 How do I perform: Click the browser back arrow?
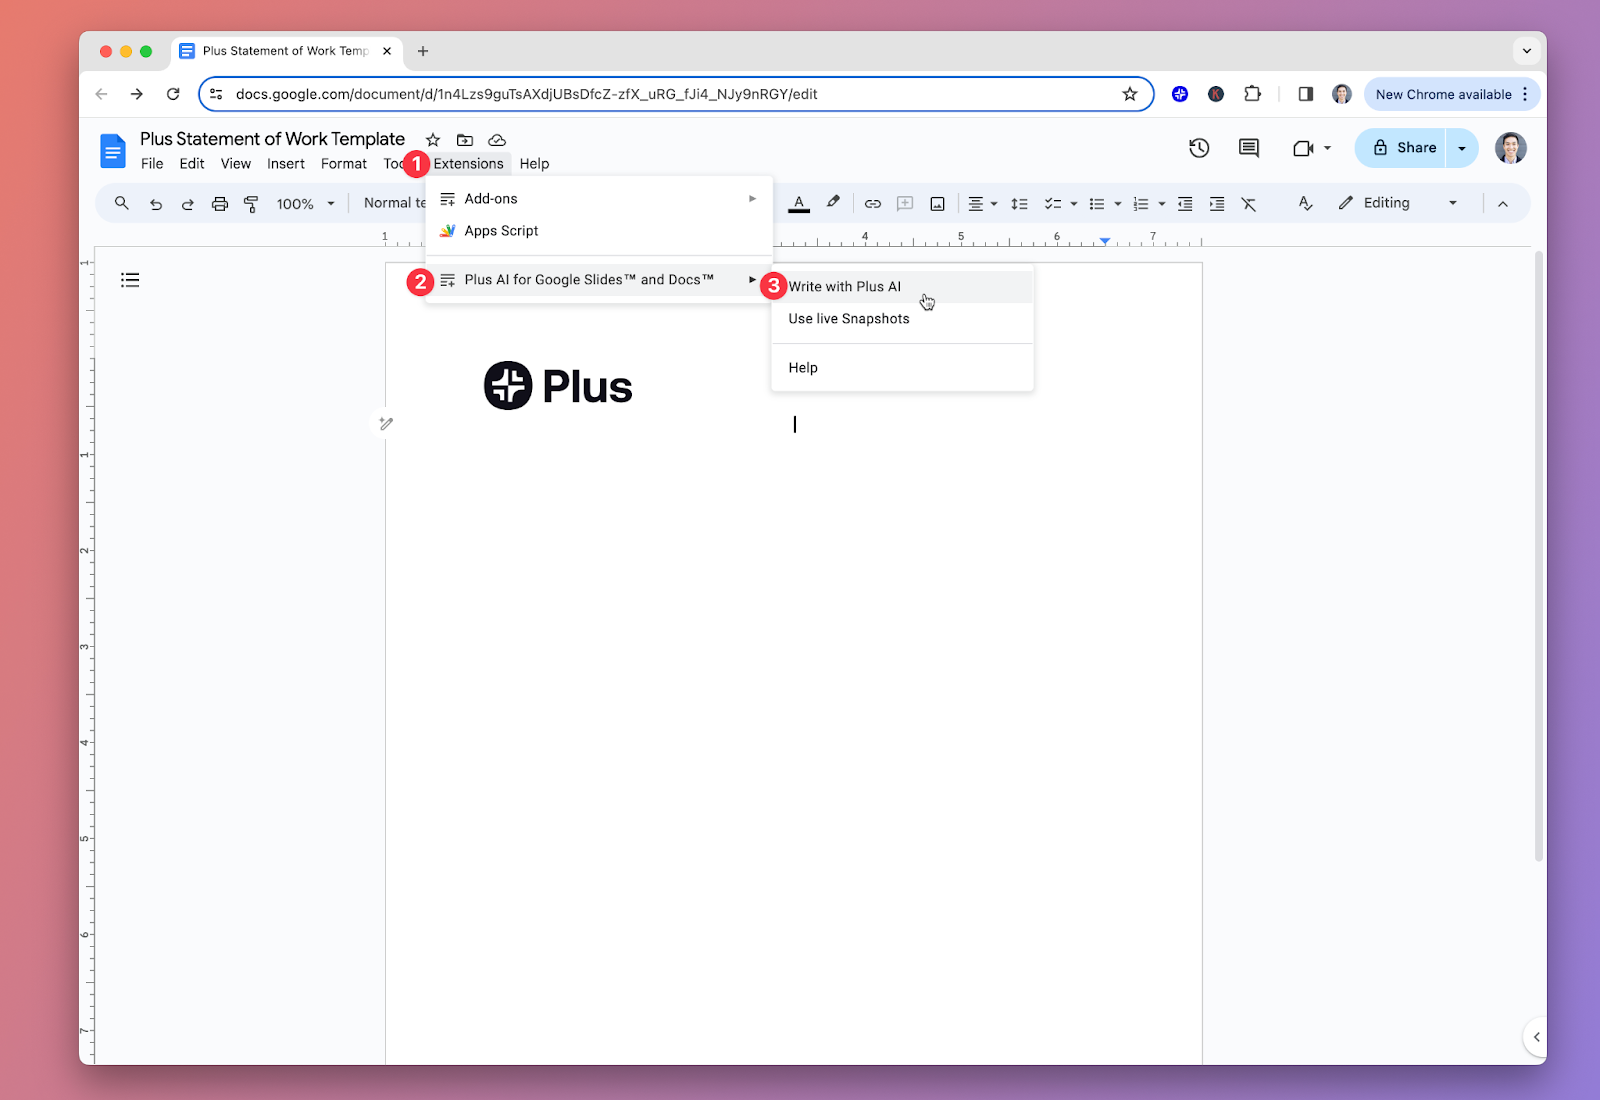[101, 94]
